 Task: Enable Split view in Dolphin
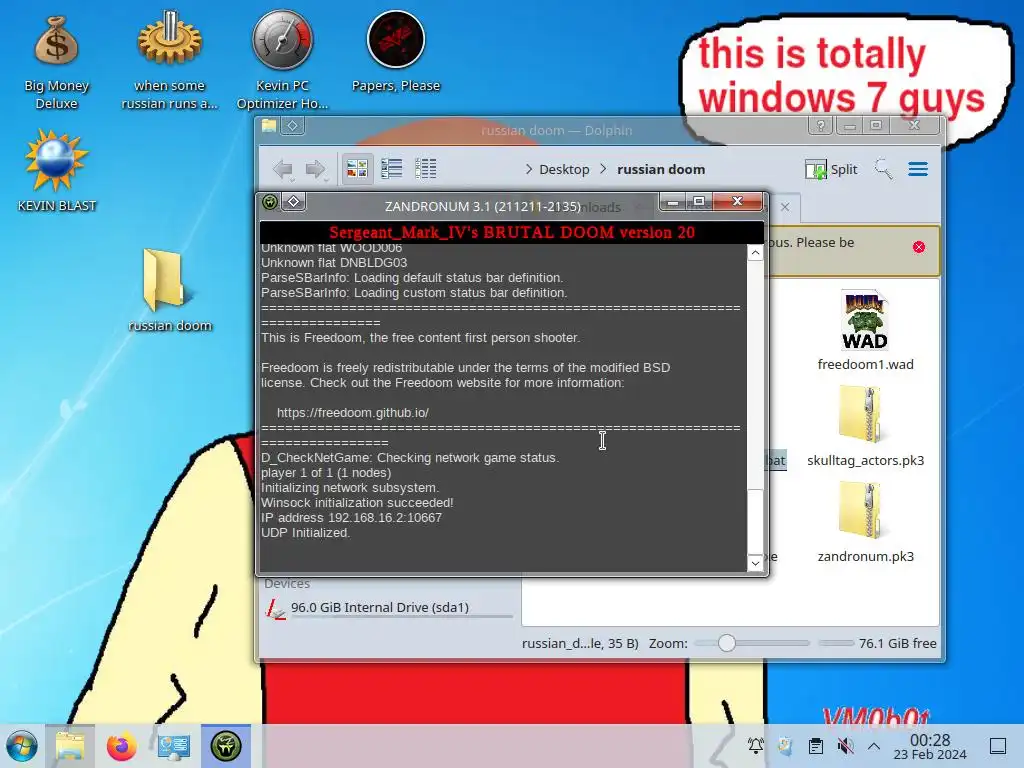click(831, 169)
